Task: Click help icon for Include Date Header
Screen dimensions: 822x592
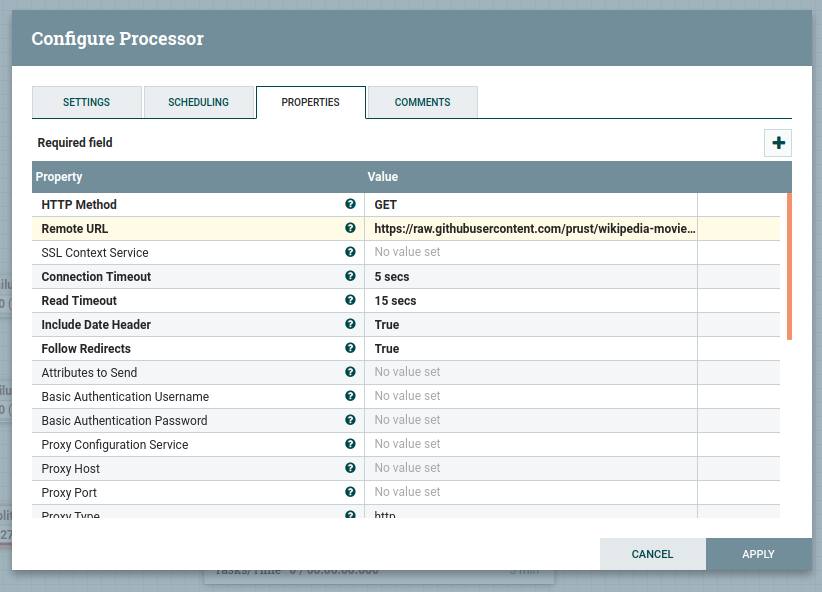Action: (350, 324)
